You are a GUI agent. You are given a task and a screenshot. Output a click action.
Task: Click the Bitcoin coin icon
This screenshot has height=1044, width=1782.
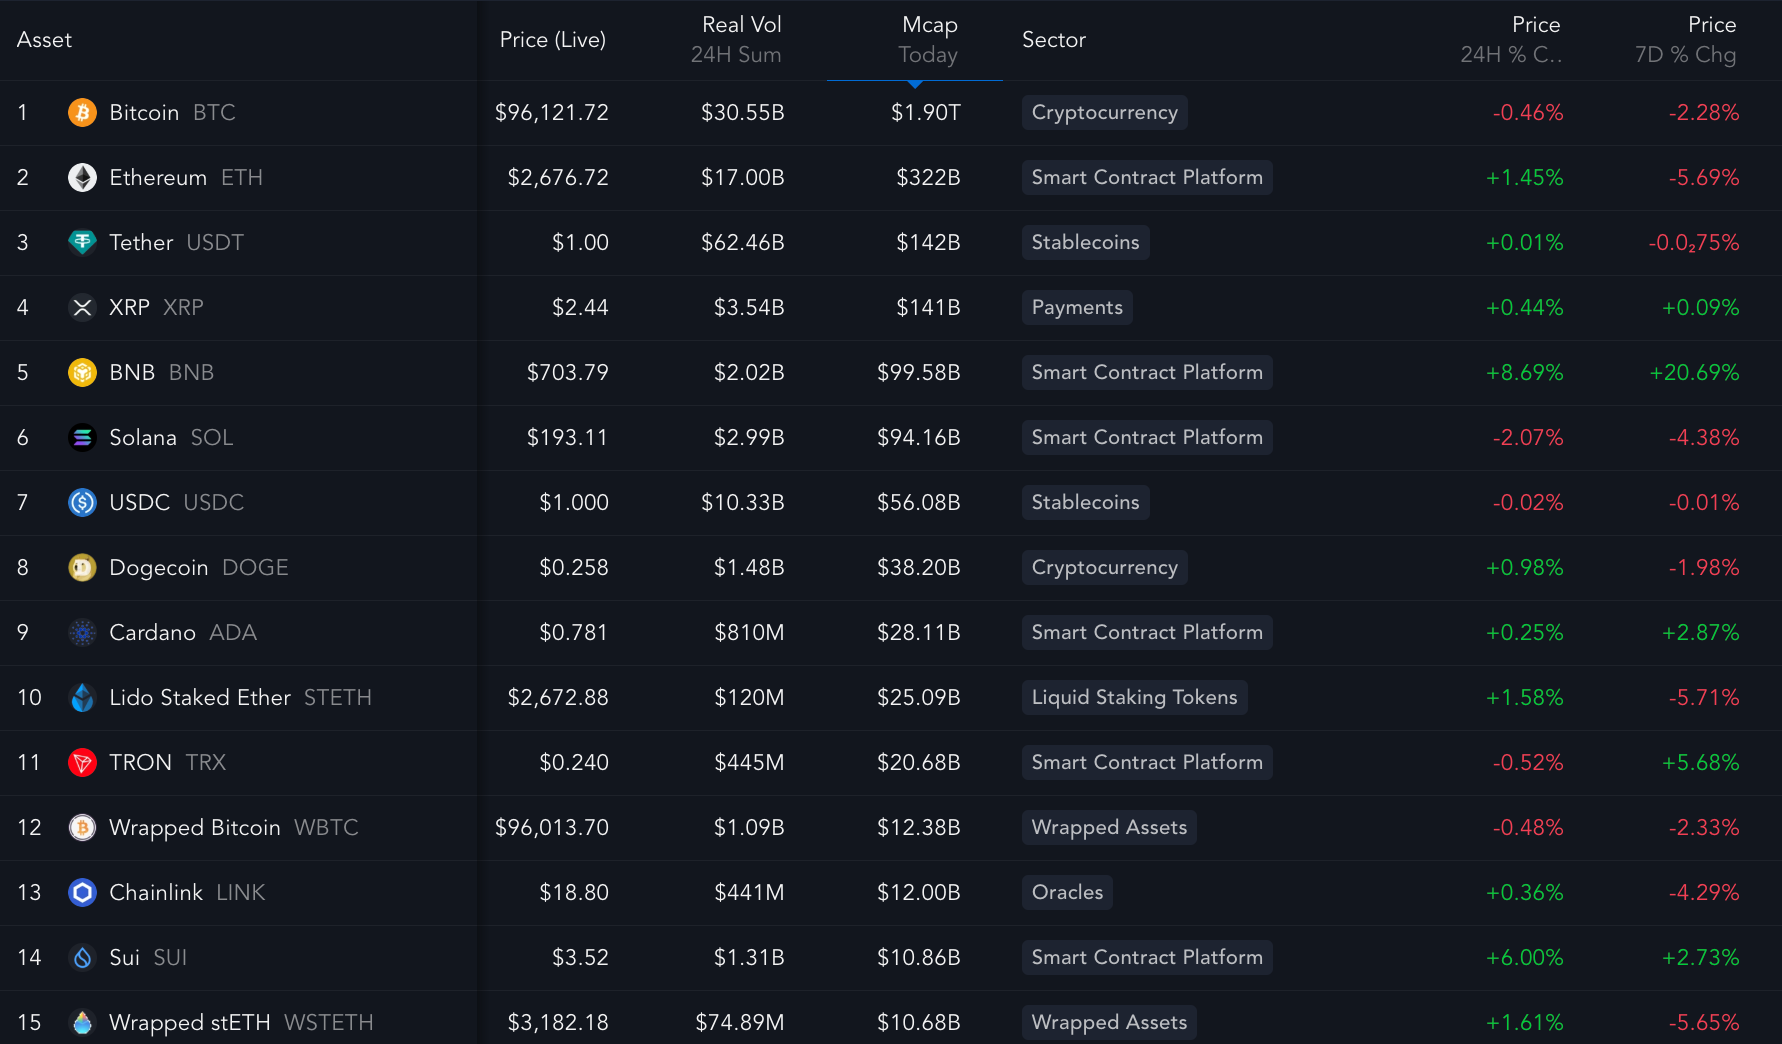tap(82, 113)
